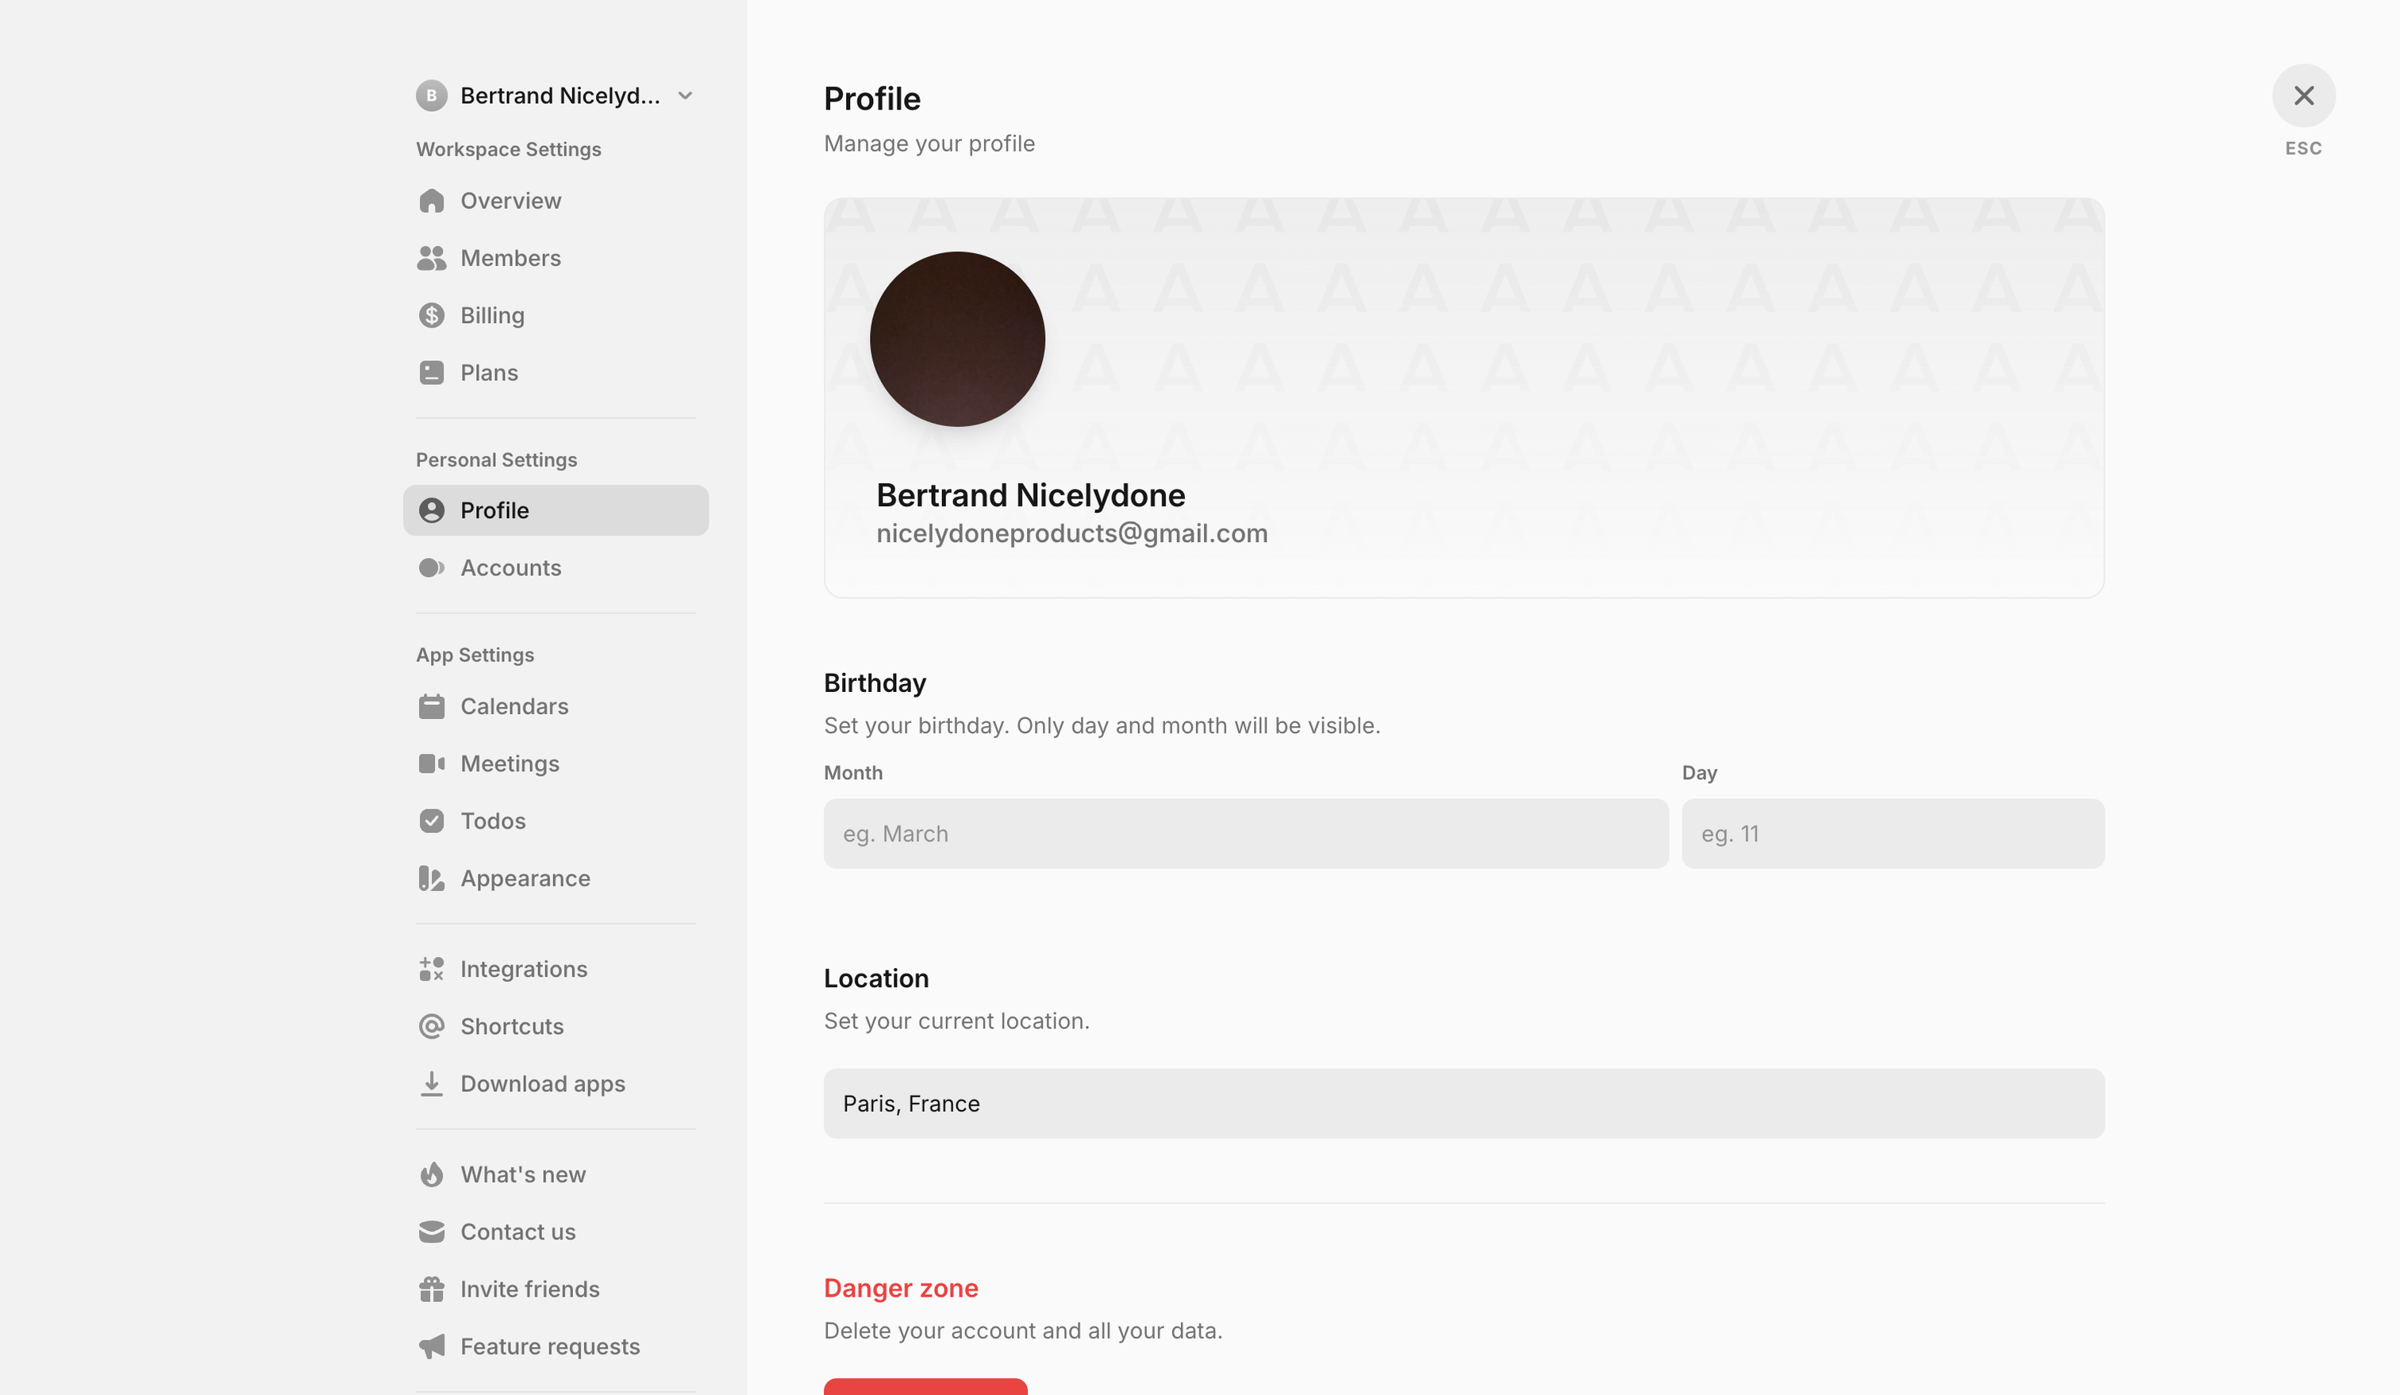Screen dimensions: 2400x1395
Task: Click the Accounts toggle-shaped icon
Action: pyautogui.click(x=431, y=568)
